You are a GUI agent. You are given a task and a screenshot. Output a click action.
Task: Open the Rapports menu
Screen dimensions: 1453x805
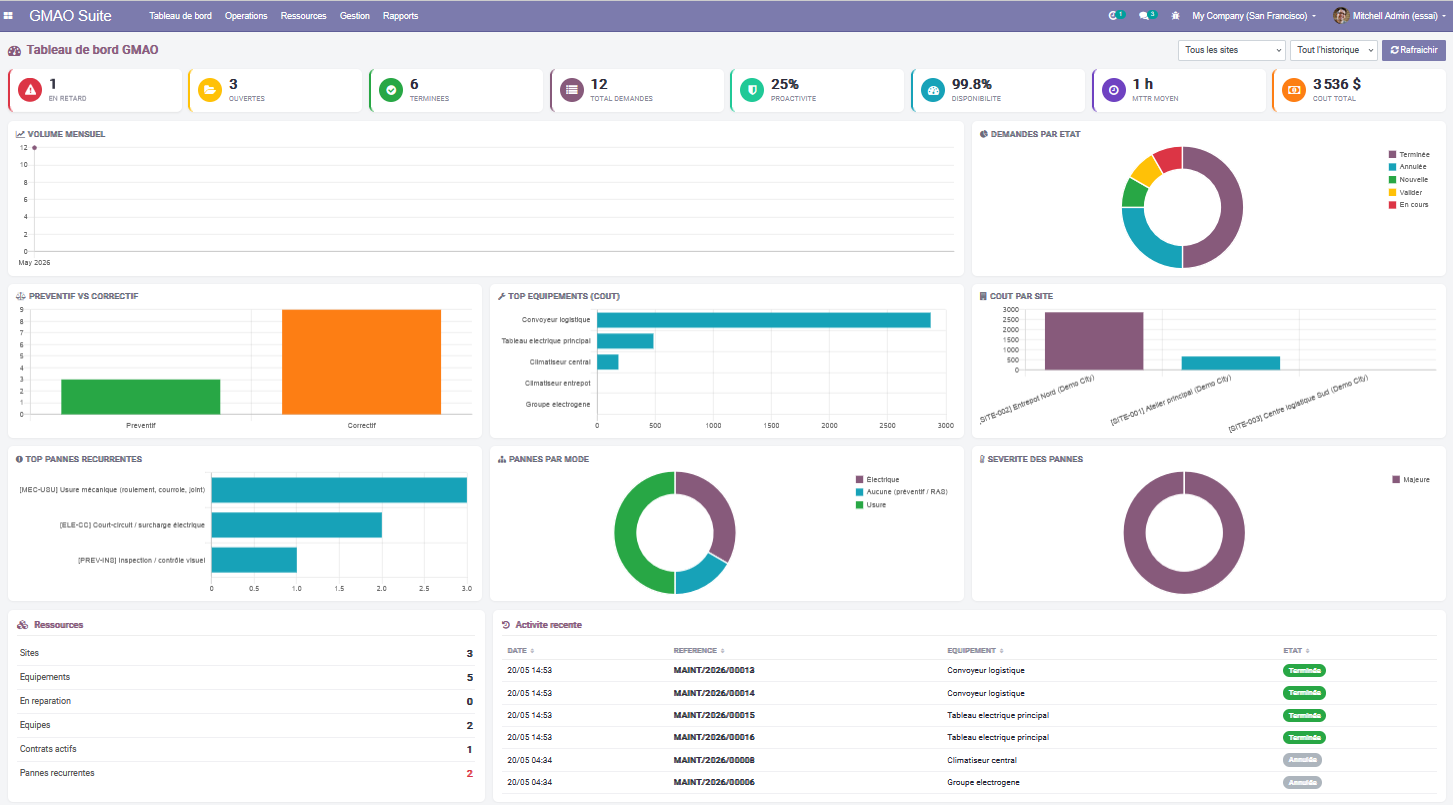(401, 16)
